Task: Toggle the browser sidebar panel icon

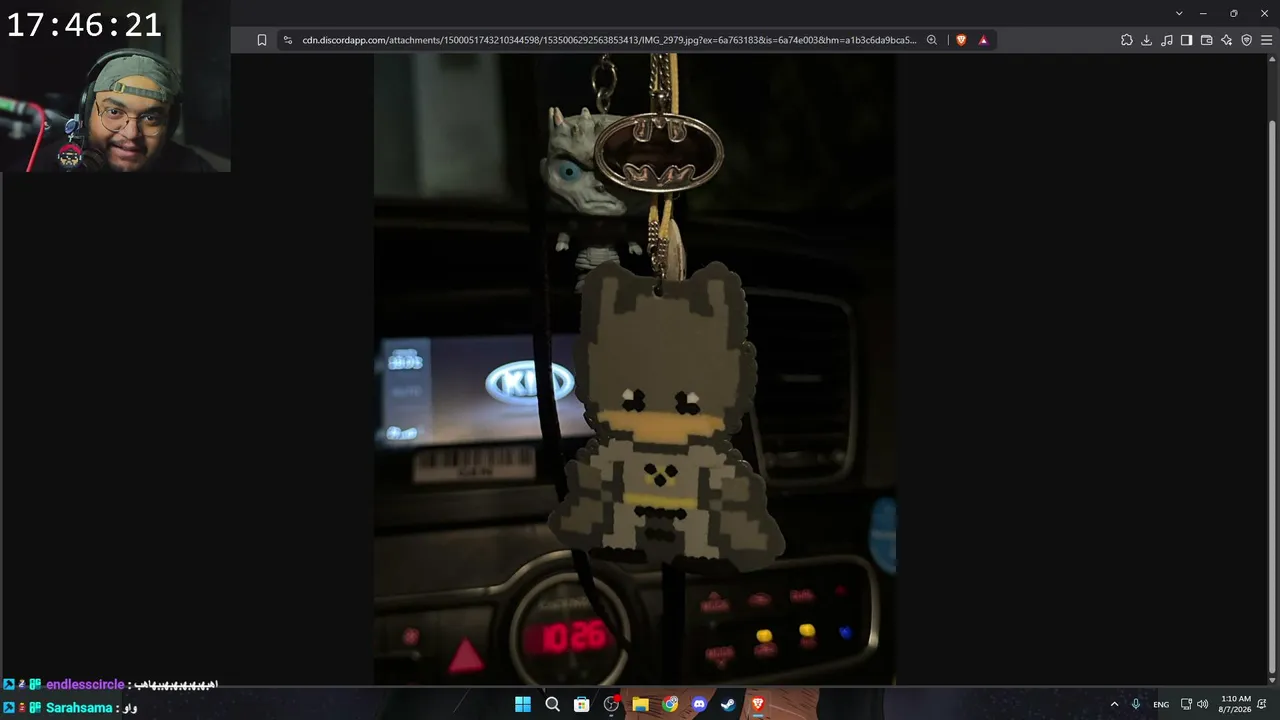Action: pos(1187,40)
